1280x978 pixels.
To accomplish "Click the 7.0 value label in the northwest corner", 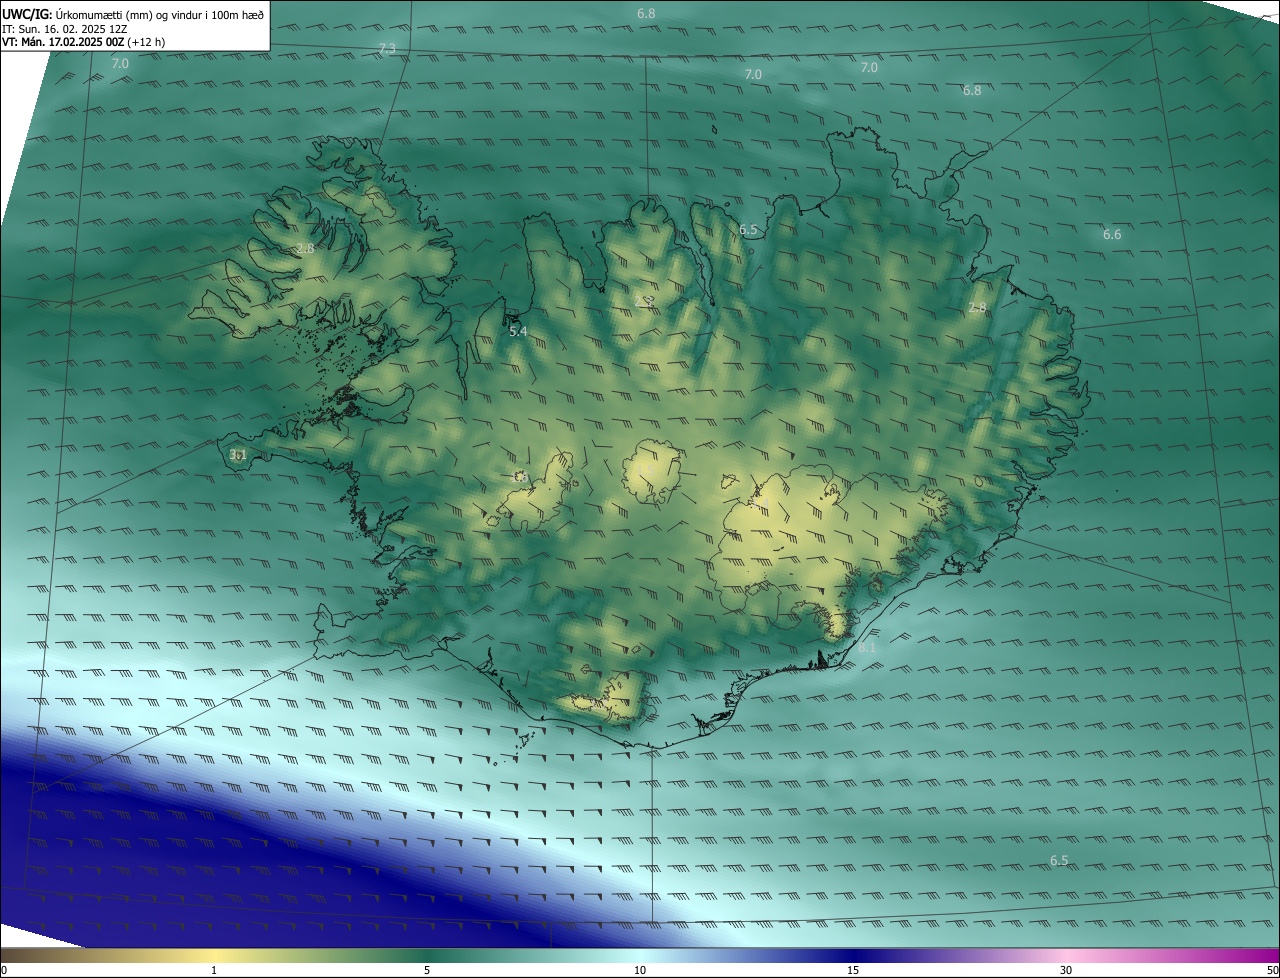I will 120,63.
